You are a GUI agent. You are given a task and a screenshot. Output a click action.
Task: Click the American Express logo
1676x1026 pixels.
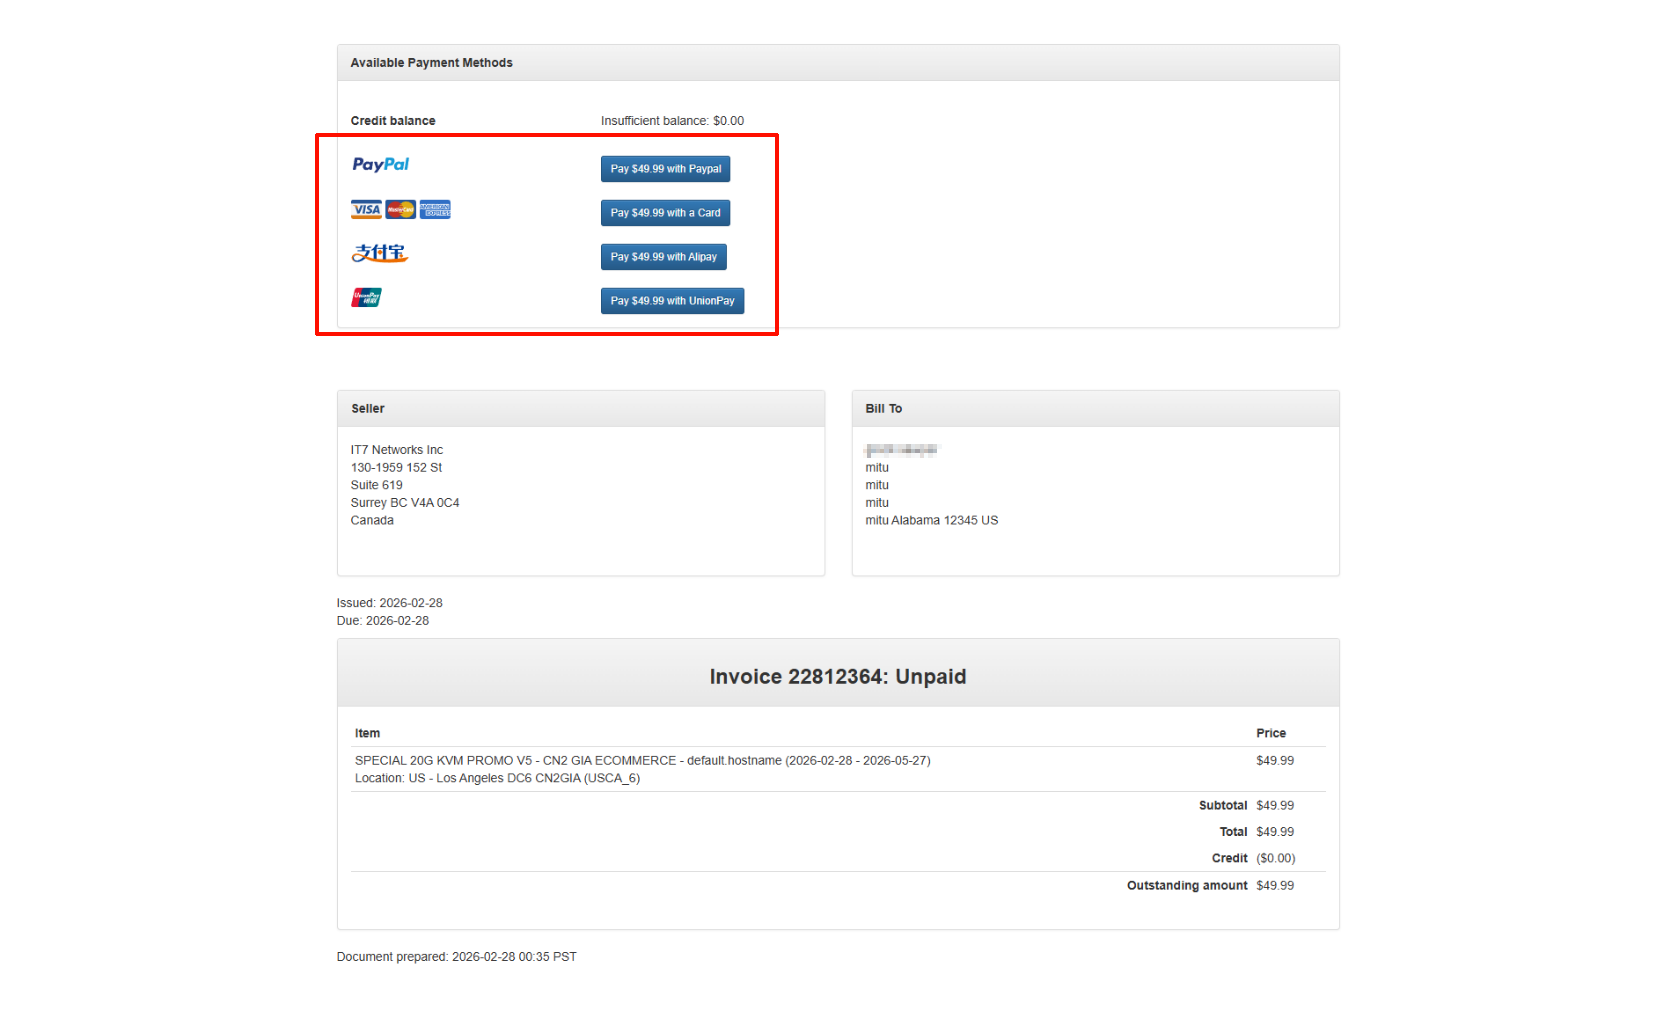click(435, 209)
